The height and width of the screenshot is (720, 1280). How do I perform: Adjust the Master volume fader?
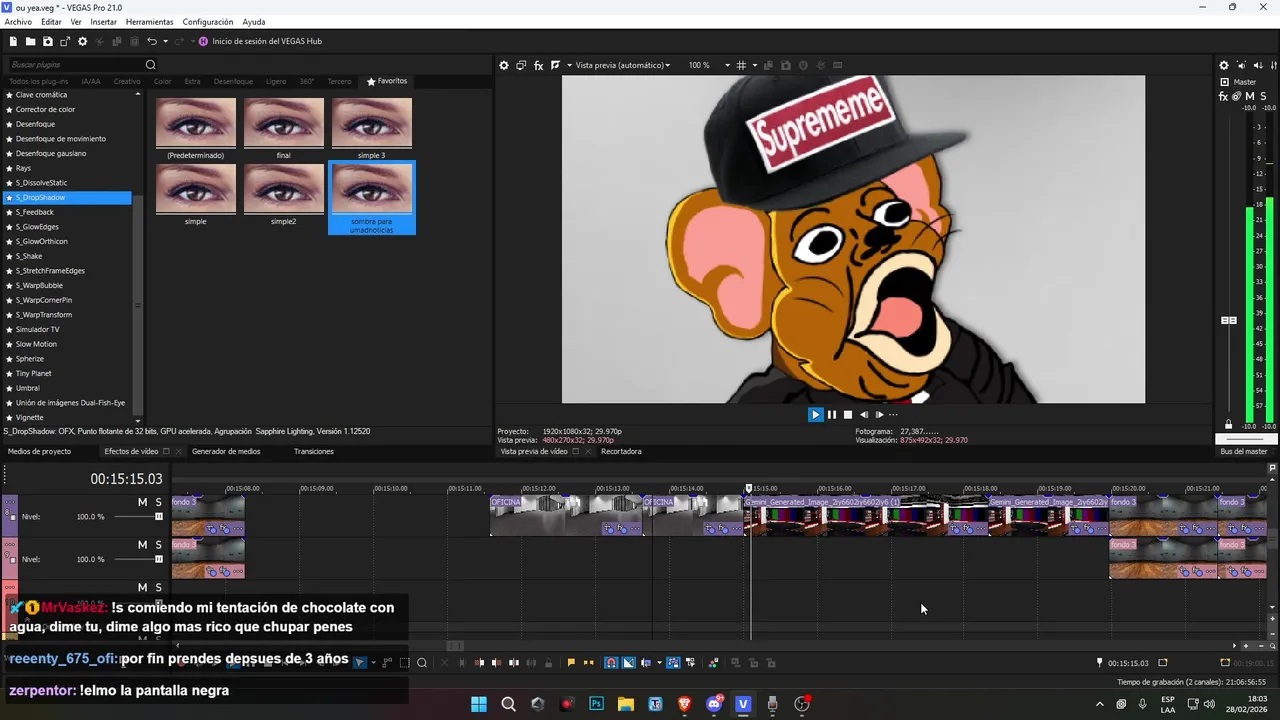coord(1229,320)
